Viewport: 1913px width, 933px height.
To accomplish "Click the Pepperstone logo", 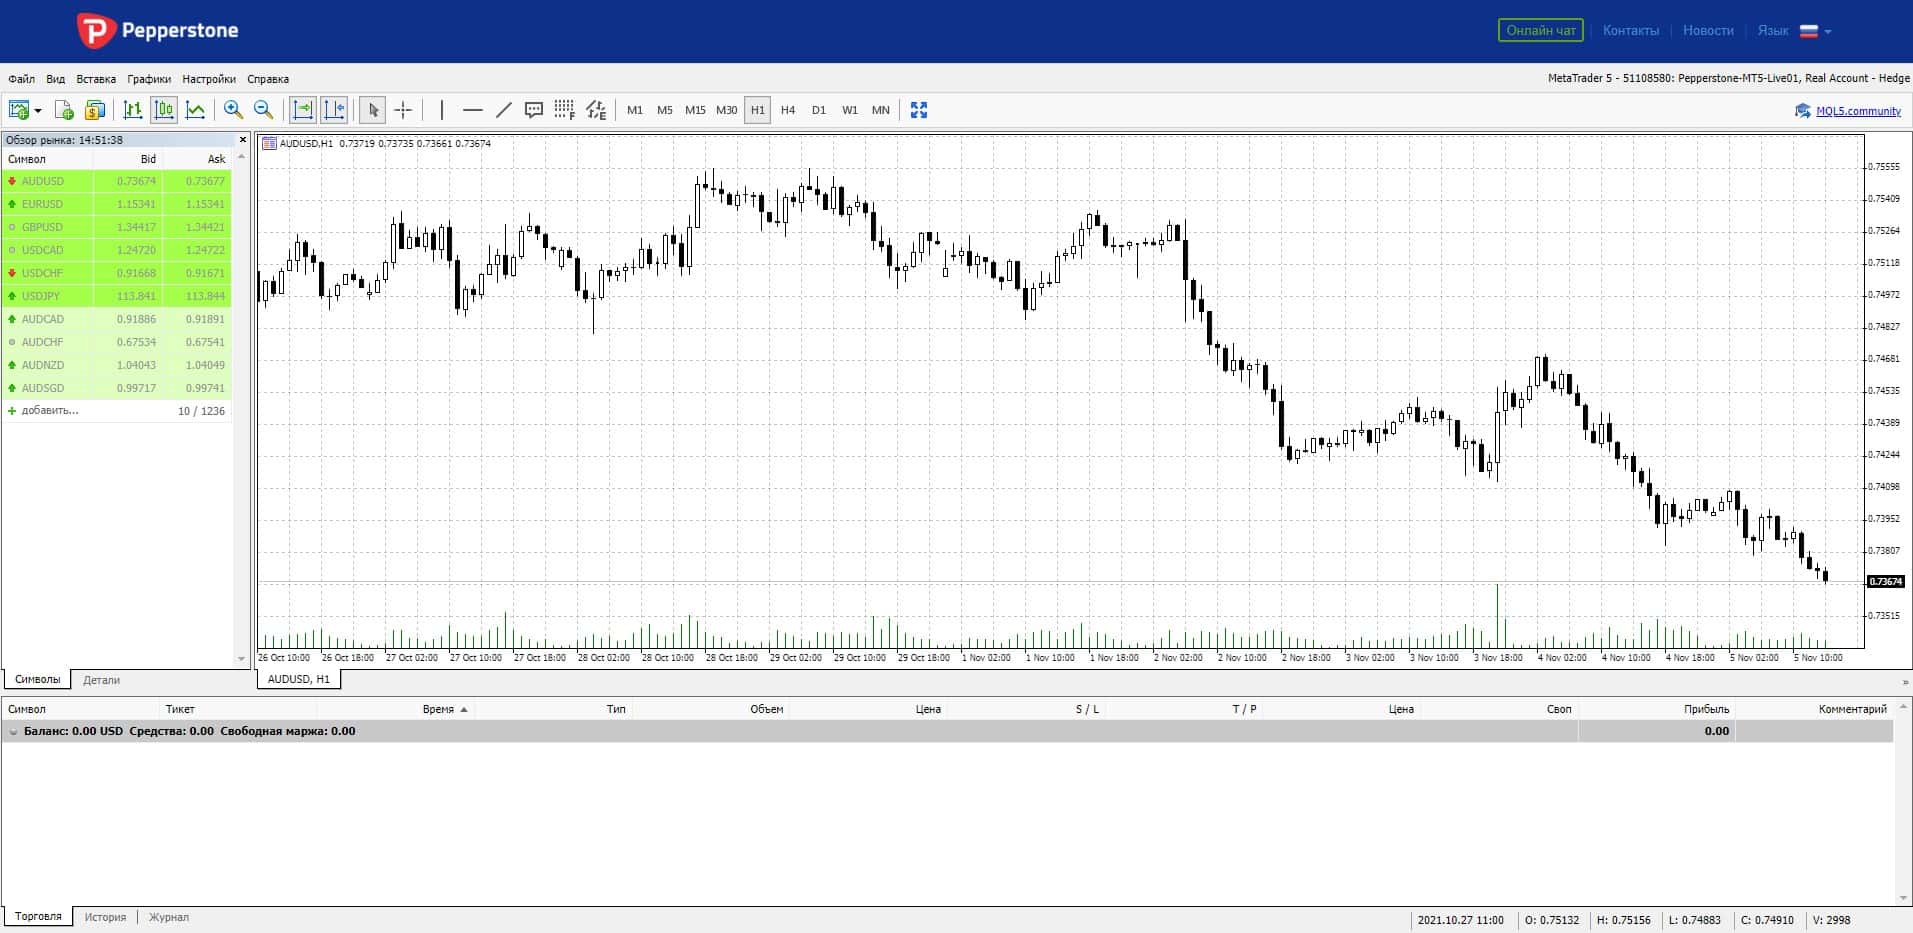I will tap(158, 31).
